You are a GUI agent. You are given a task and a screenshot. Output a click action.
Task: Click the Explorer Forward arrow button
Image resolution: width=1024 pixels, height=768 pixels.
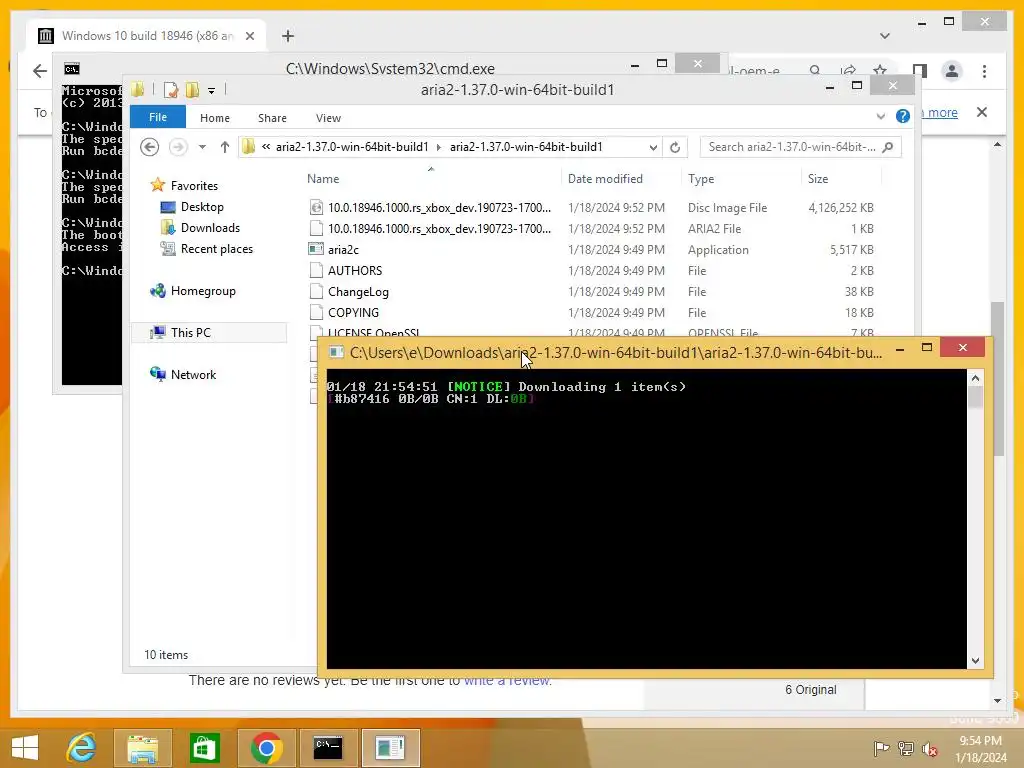point(178,147)
